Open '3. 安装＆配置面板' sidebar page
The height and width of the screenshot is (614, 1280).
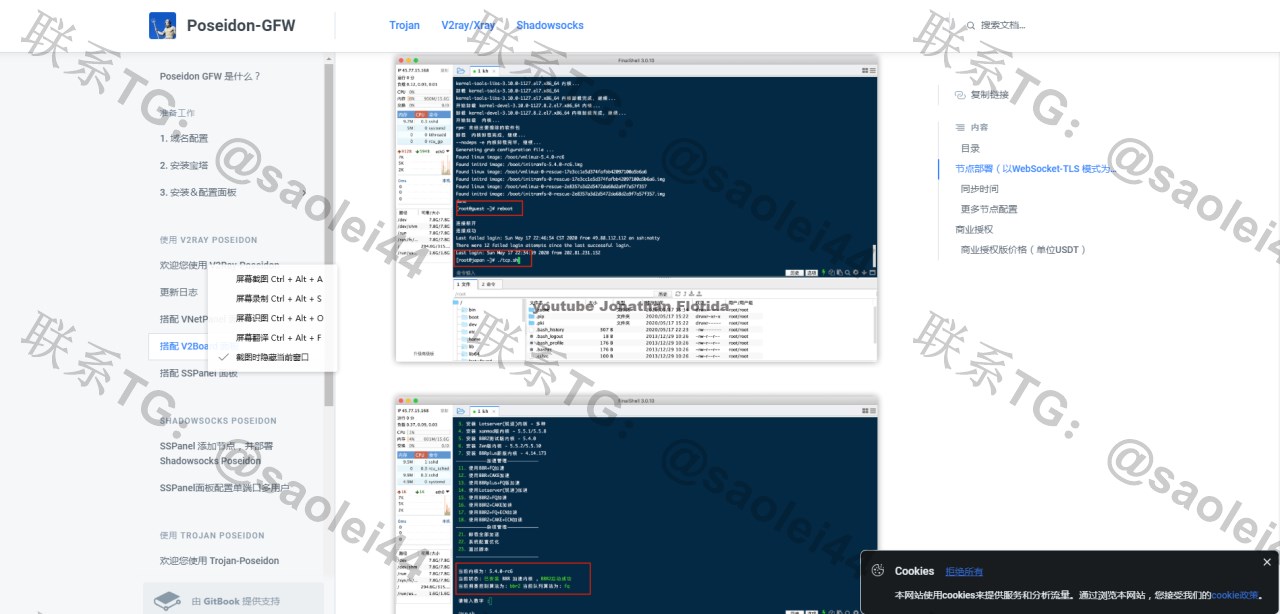(x=198, y=192)
